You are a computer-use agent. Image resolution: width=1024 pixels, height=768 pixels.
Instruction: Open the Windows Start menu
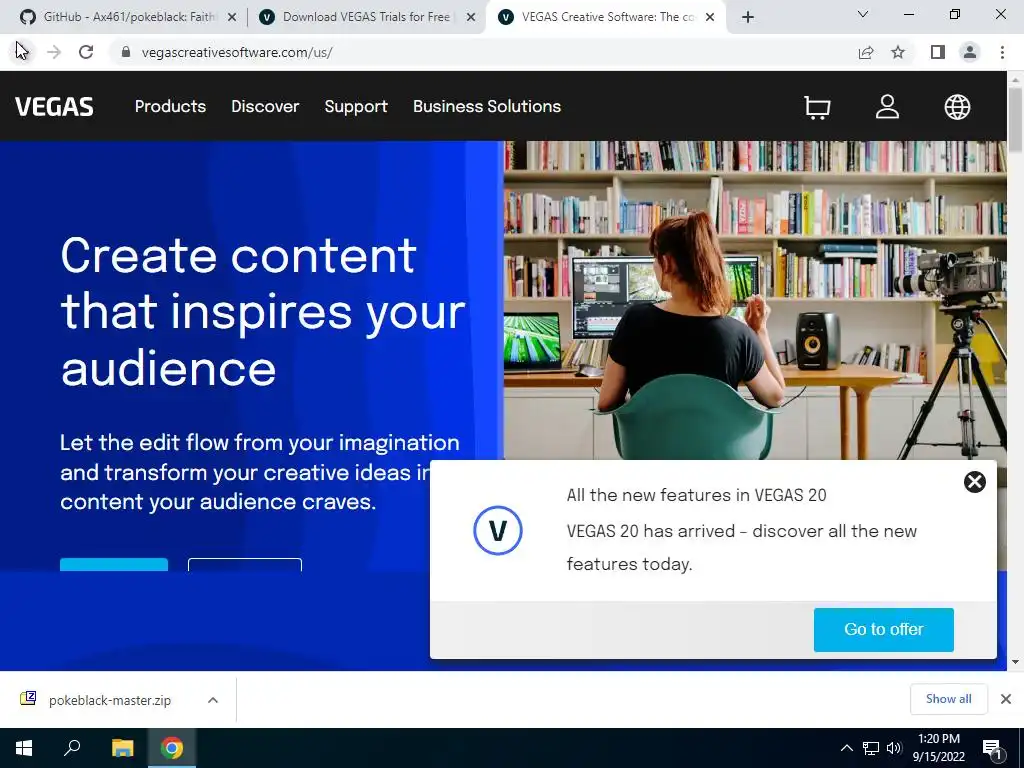click(x=24, y=748)
